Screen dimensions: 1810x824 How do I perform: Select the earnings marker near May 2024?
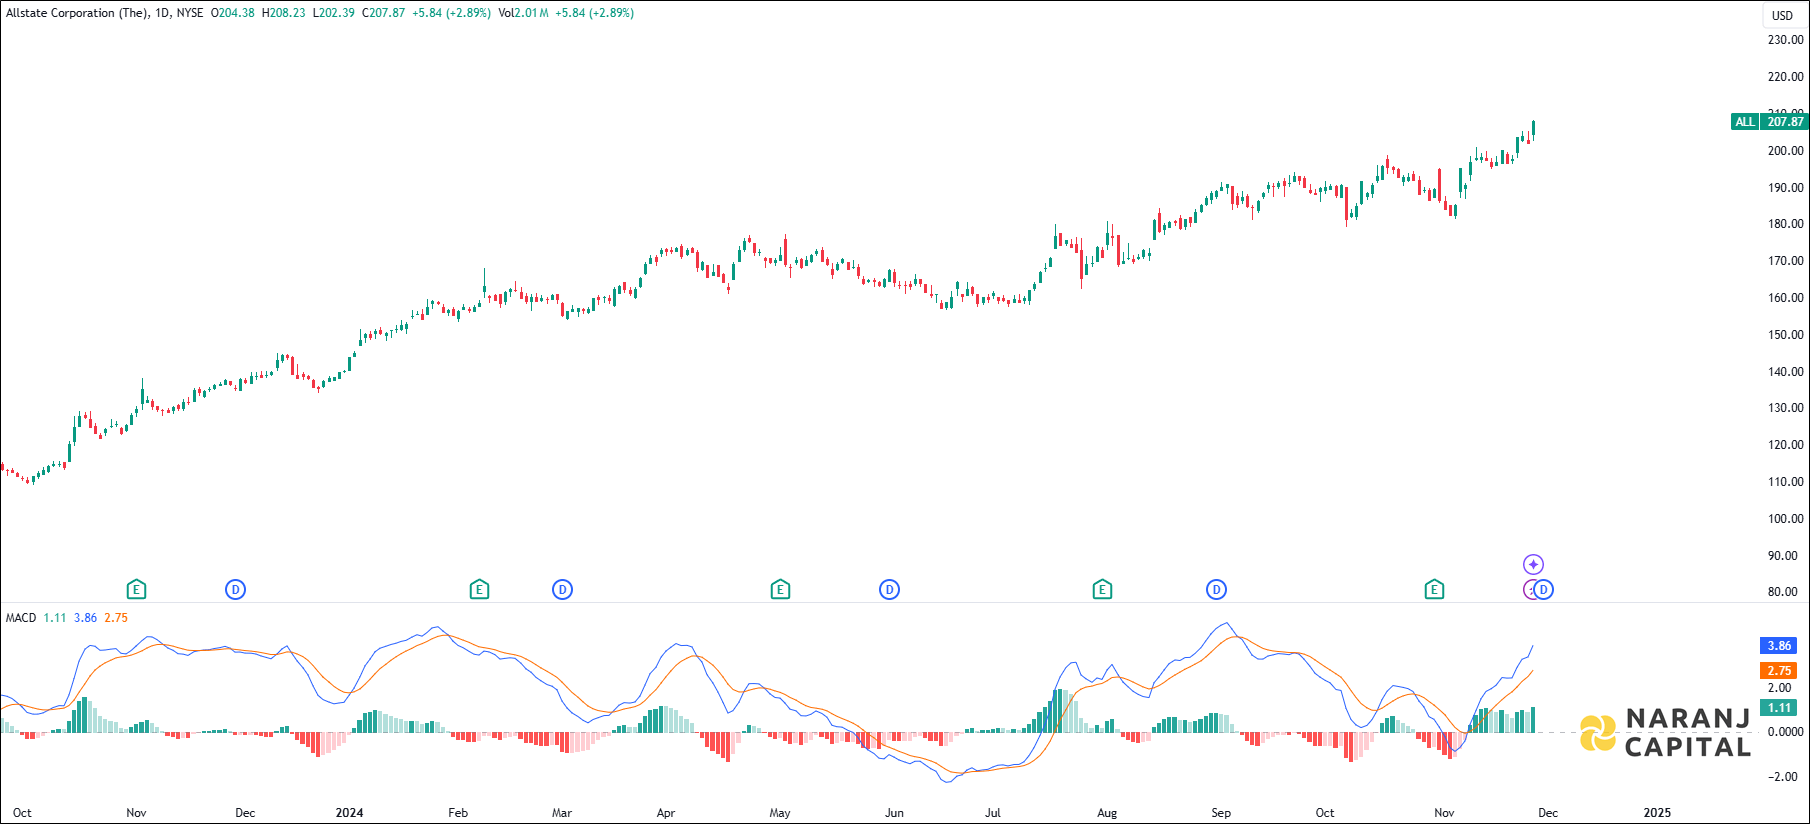[x=780, y=590]
